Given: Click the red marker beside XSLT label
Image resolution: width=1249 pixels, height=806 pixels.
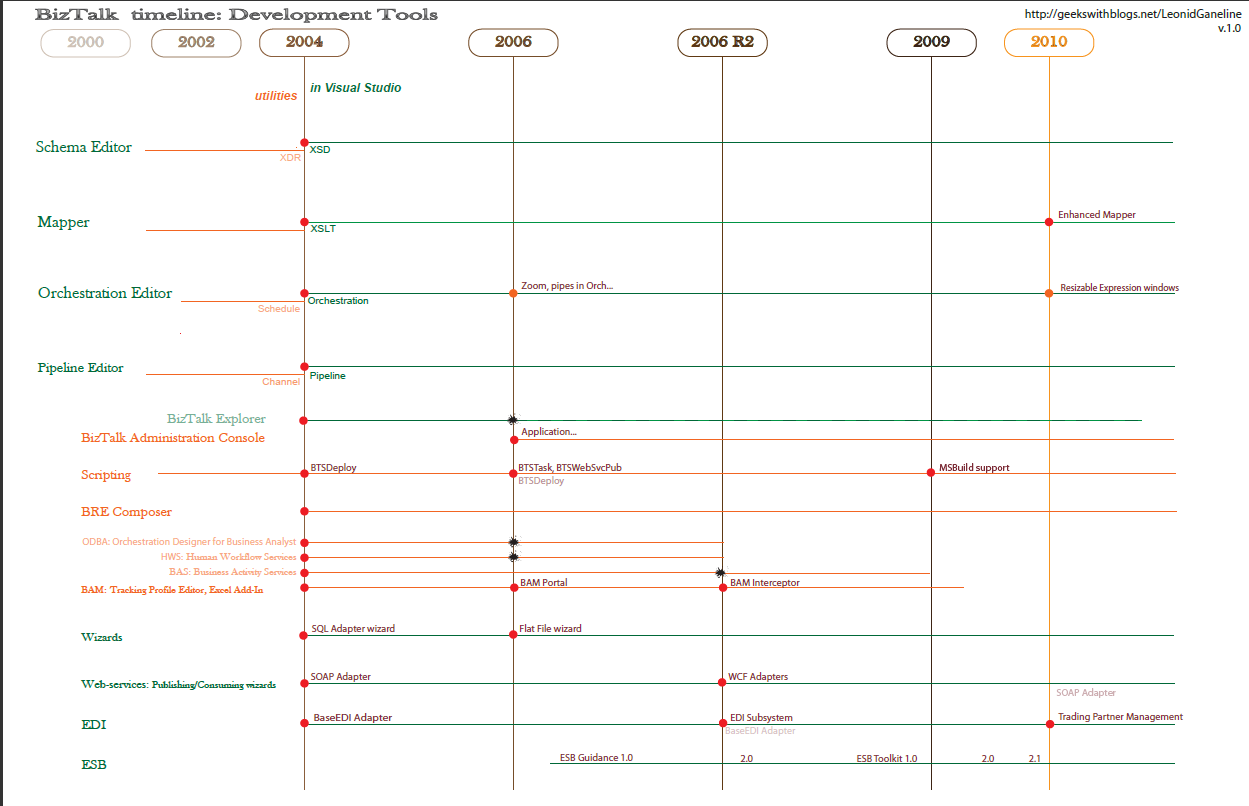Looking at the screenshot, I should coord(304,222).
